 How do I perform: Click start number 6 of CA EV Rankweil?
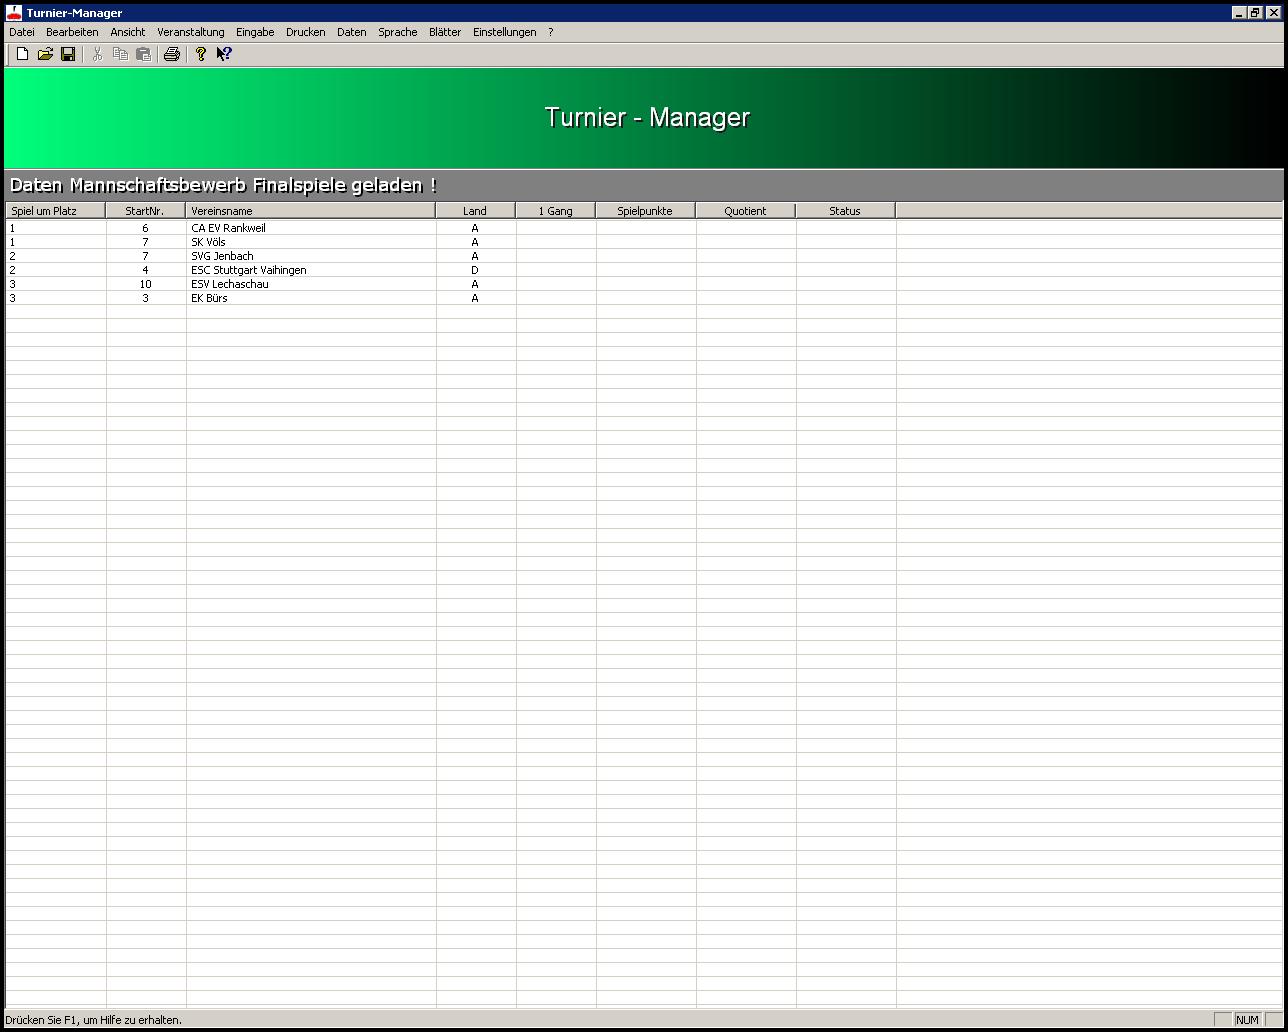pos(145,228)
